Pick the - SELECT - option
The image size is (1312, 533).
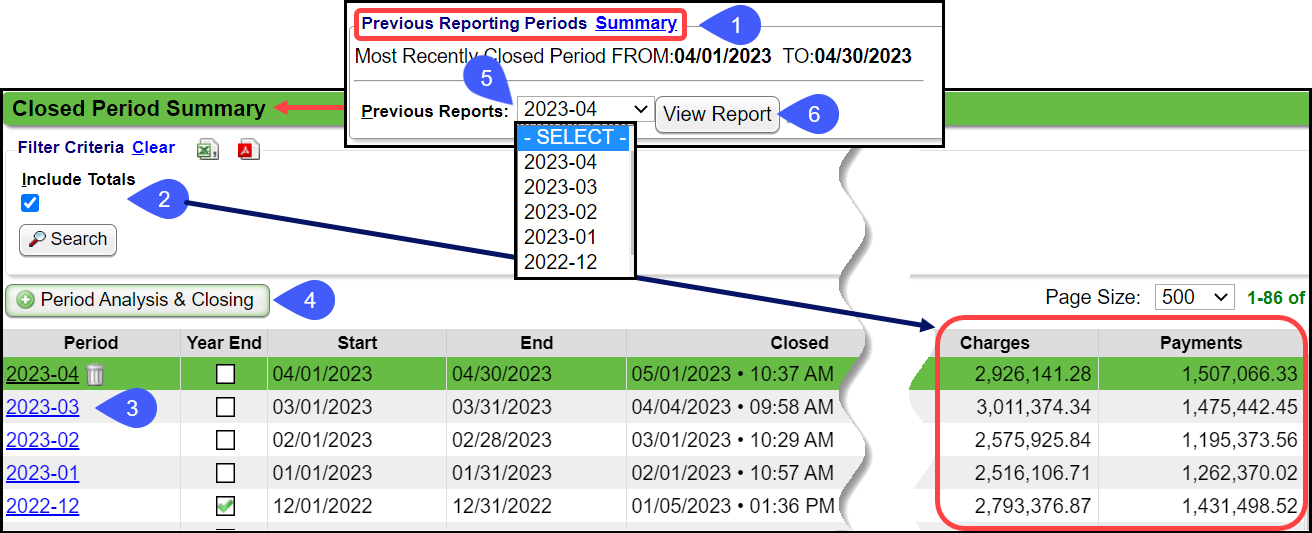(x=574, y=138)
